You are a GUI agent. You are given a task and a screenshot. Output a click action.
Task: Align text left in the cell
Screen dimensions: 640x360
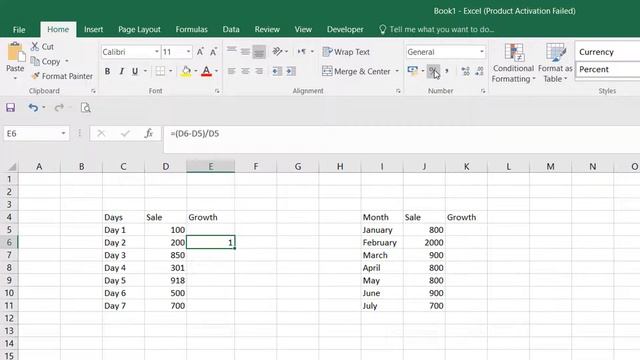click(x=231, y=71)
